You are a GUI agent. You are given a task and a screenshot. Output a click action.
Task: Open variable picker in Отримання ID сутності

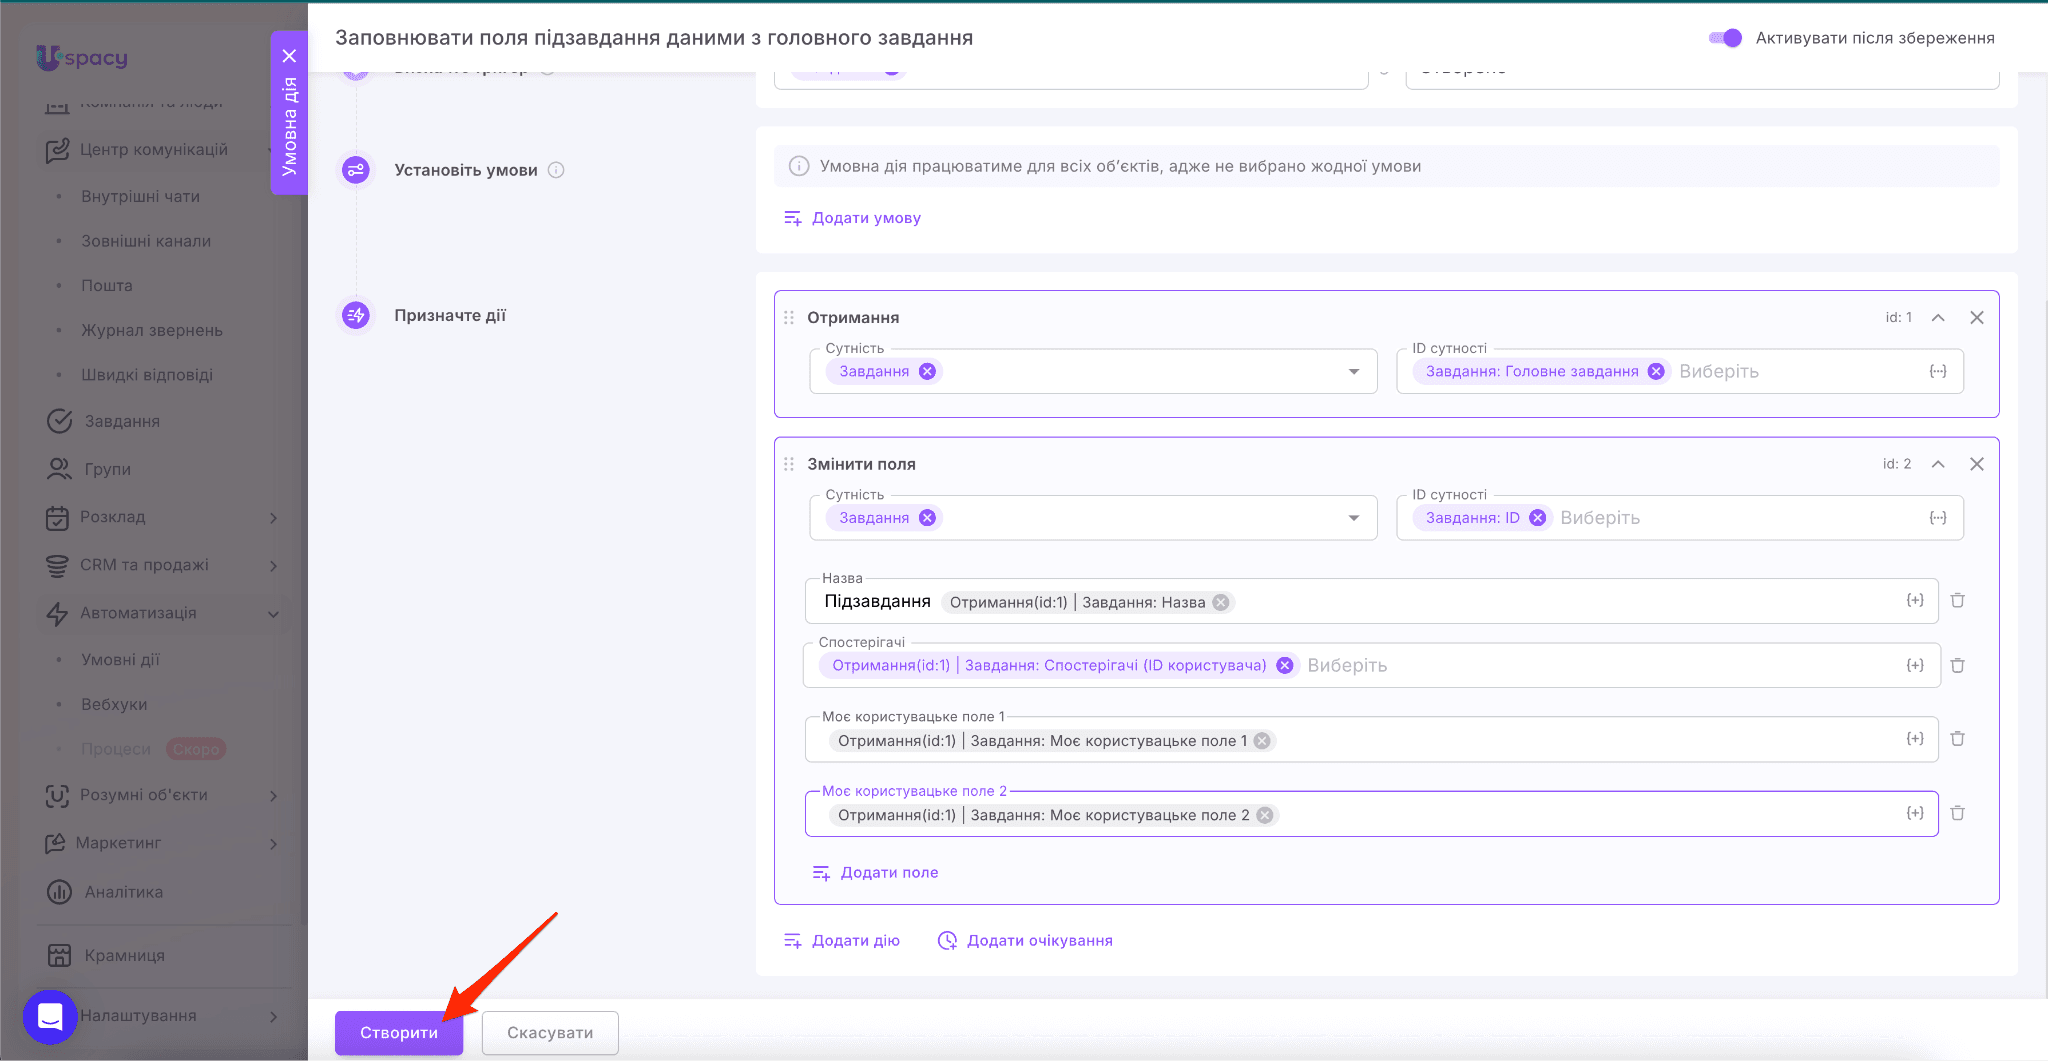pyautogui.click(x=1937, y=371)
